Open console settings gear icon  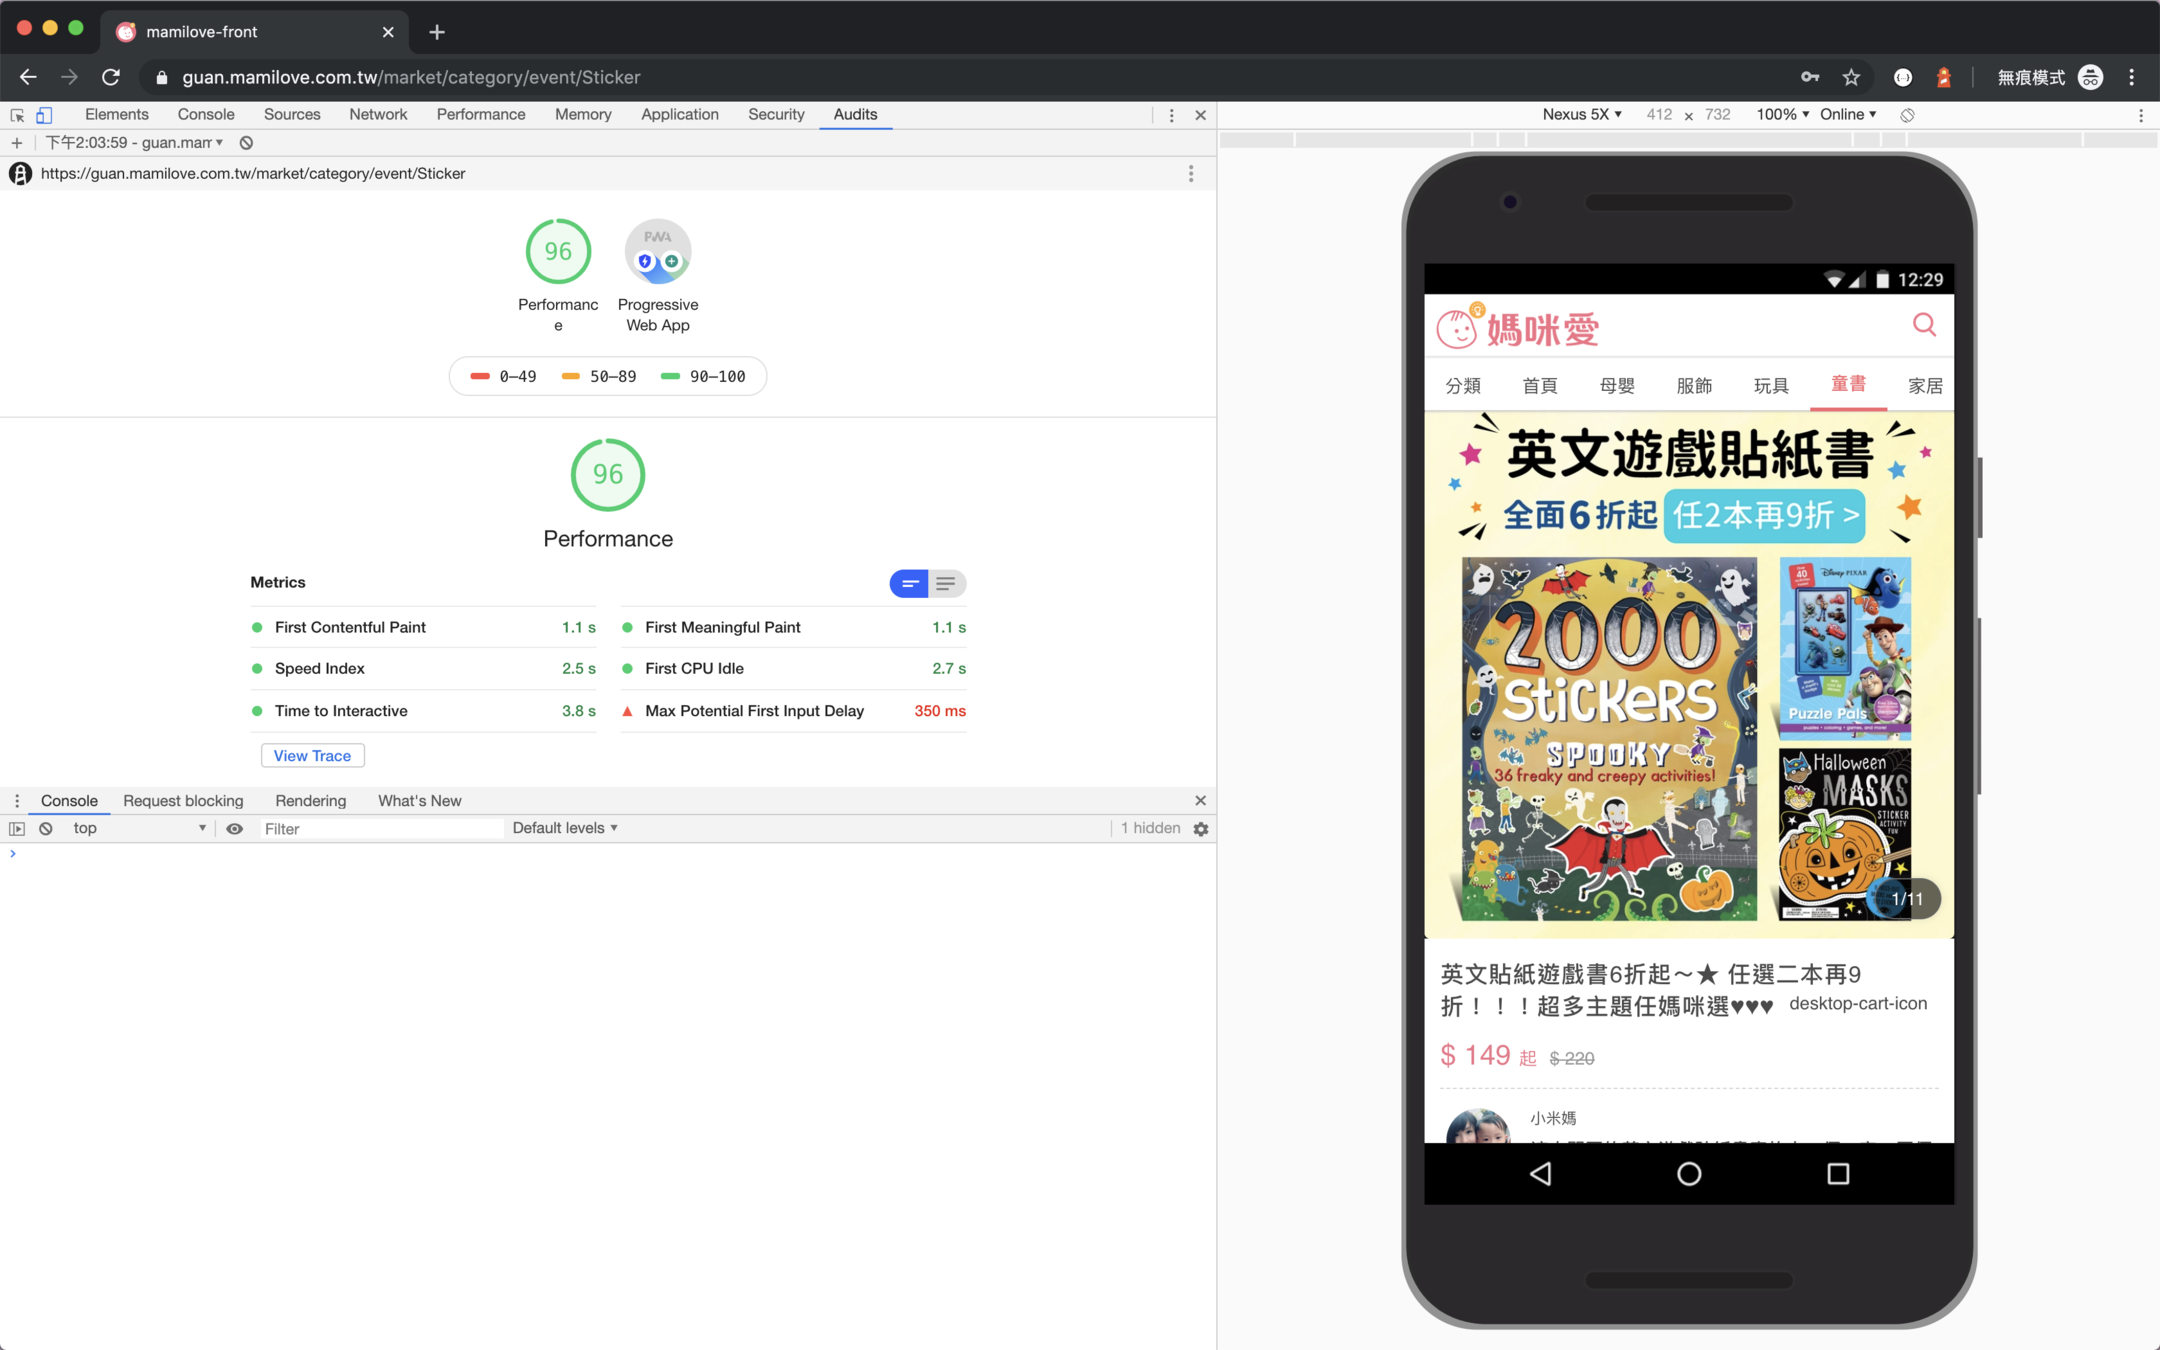coord(1201,829)
